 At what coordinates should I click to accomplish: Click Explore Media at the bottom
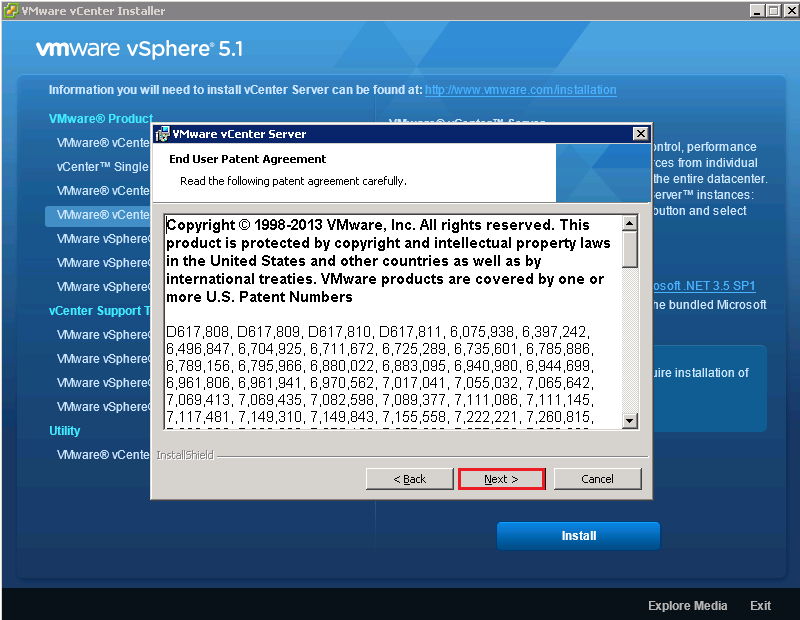(x=687, y=606)
